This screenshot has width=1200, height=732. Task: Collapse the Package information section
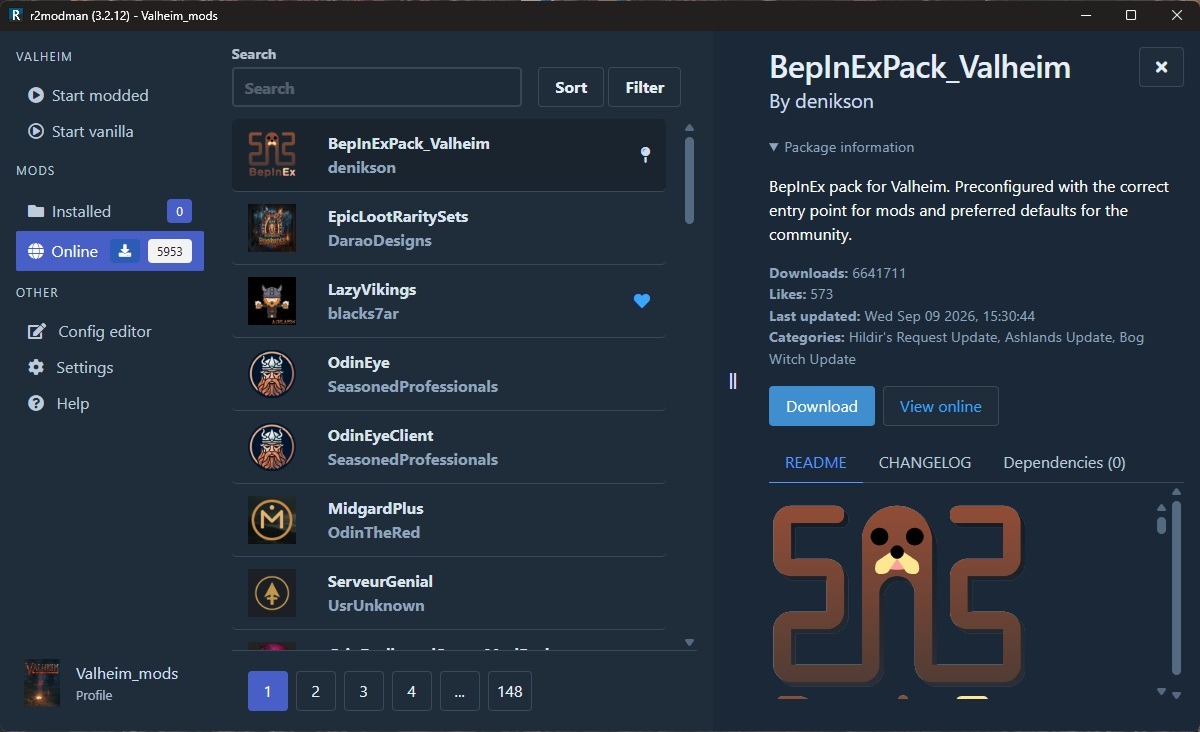tap(841, 147)
